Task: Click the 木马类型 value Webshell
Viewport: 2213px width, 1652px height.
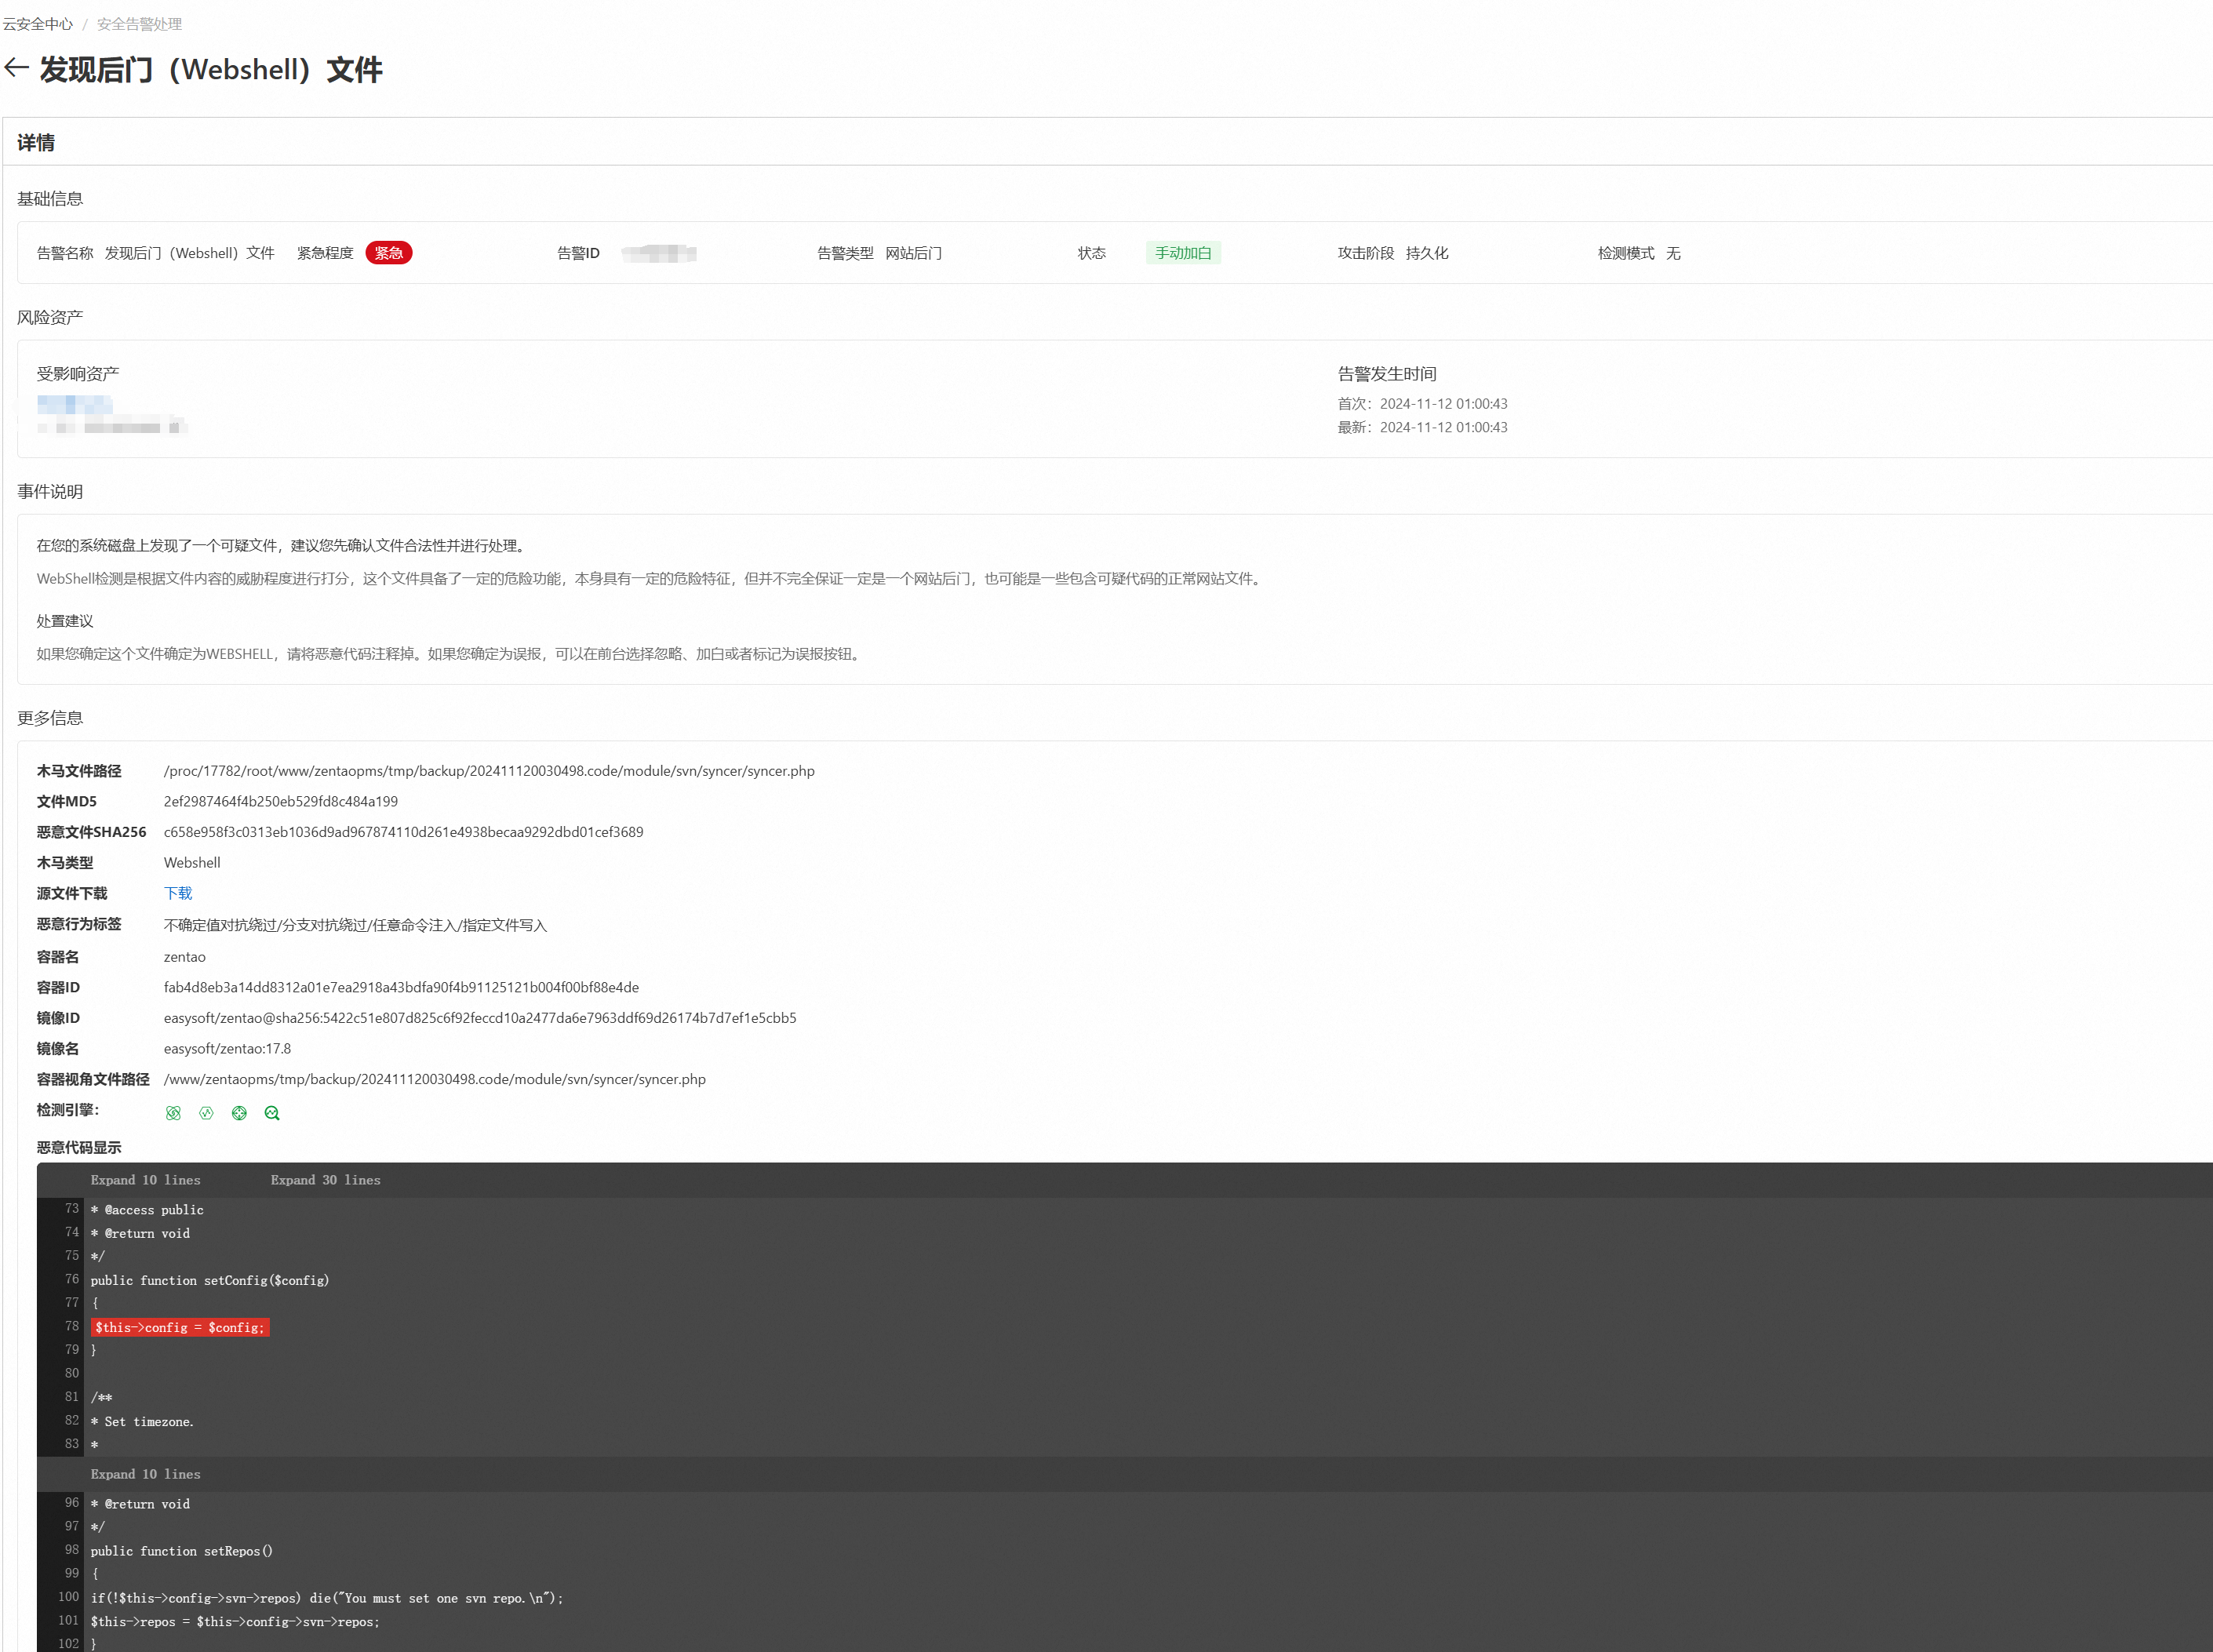Action: pyautogui.click(x=192, y=863)
